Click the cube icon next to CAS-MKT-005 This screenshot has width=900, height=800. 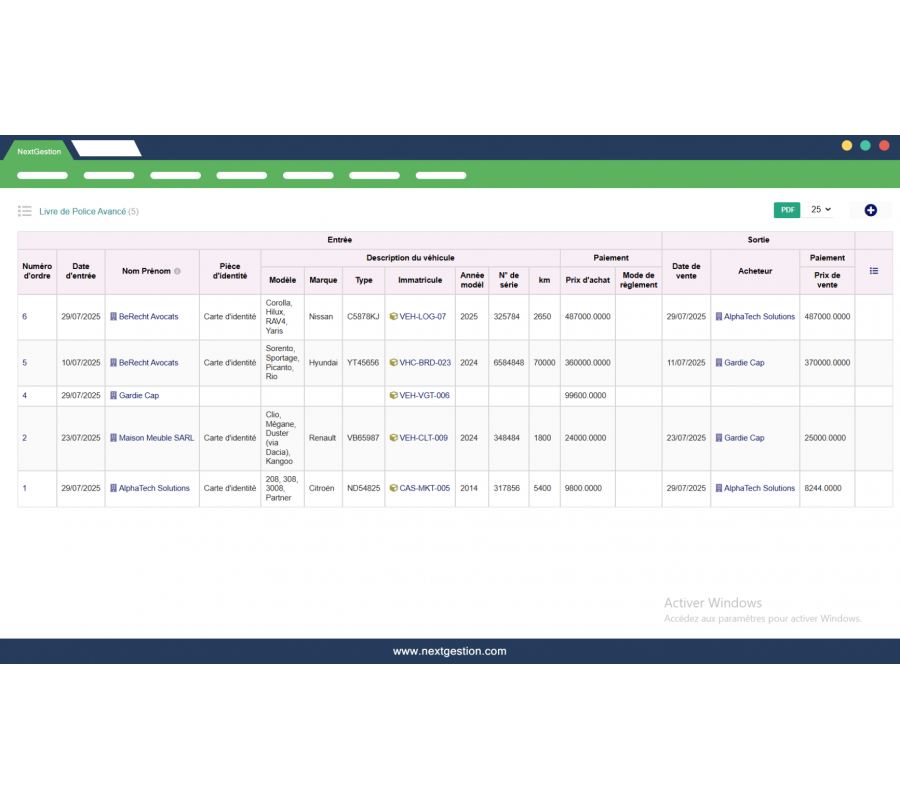pyautogui.click(x=394, y=489)
